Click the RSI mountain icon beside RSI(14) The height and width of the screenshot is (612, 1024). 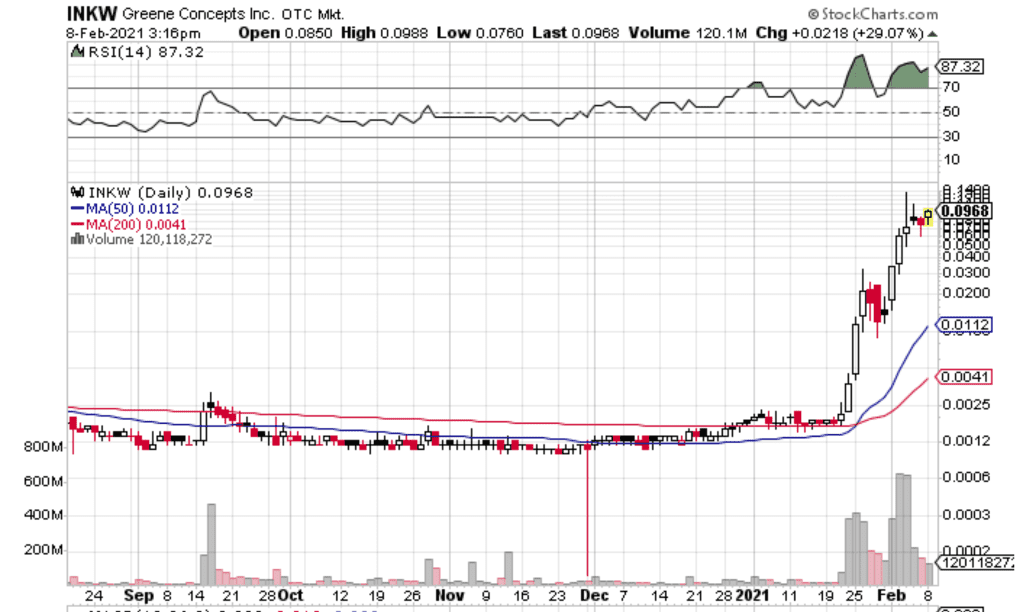(78, 52)
